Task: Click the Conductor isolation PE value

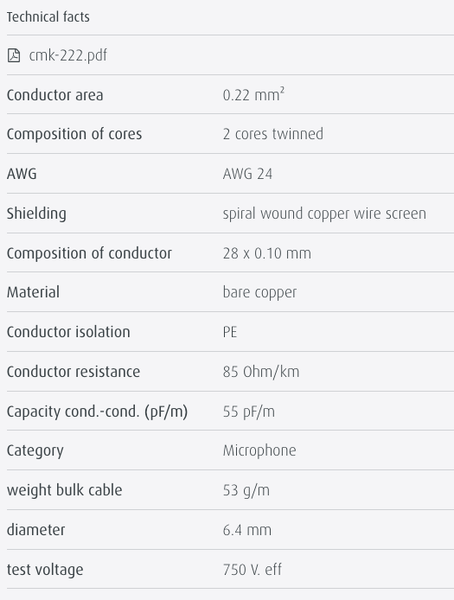Action: pyautogui.click(x=230, y=332)
